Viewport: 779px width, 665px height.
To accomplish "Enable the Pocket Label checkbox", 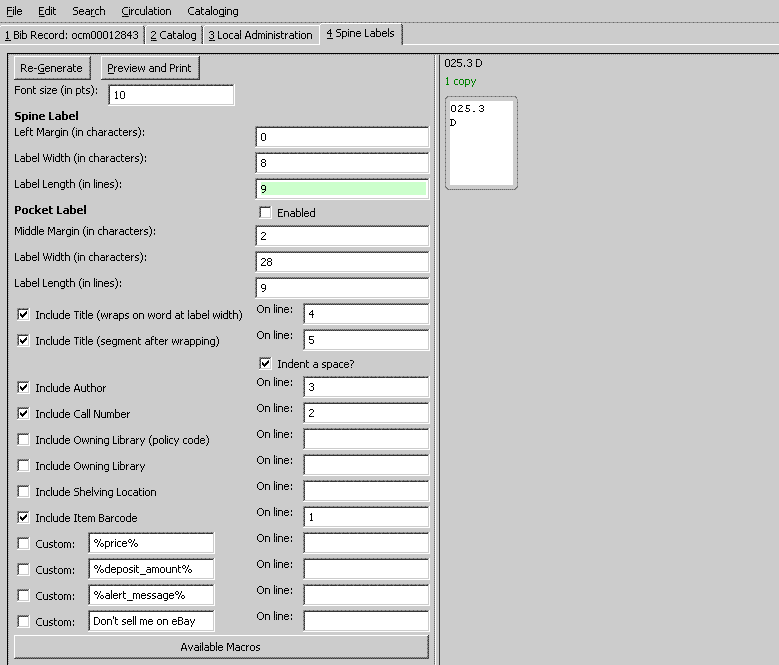I will click(x=265, y=213).
